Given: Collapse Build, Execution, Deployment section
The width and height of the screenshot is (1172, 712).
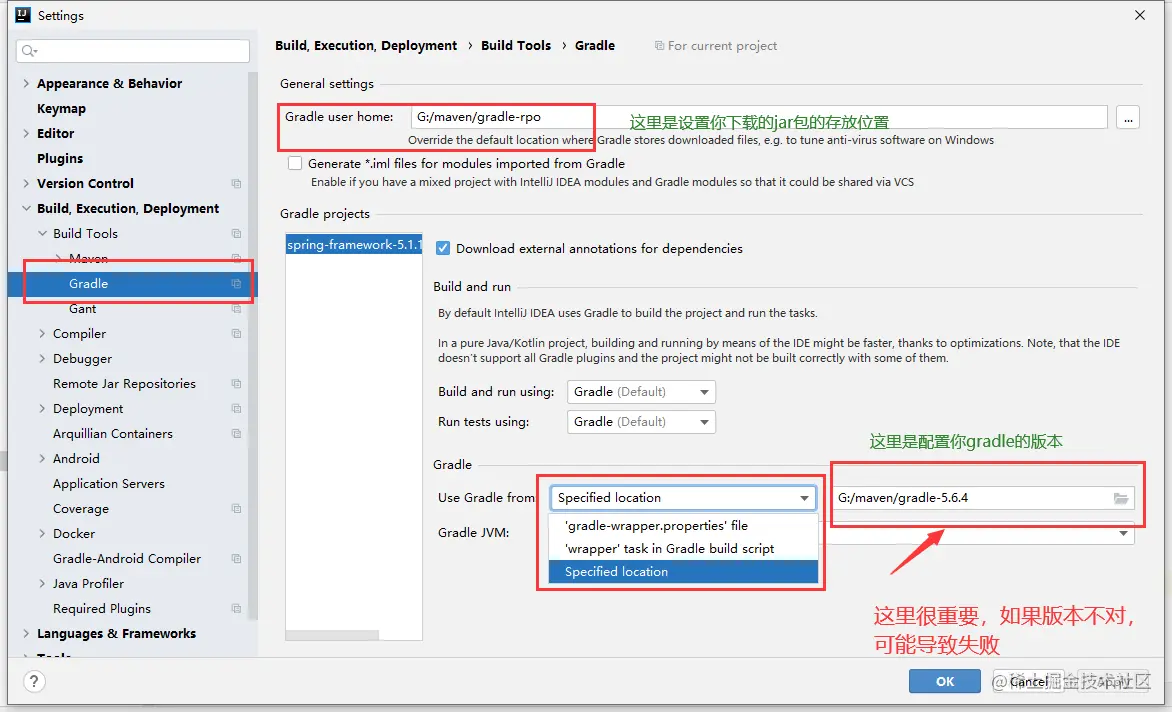Looking at the screenshot, I should pyautogui.click(x=26, y=208).
